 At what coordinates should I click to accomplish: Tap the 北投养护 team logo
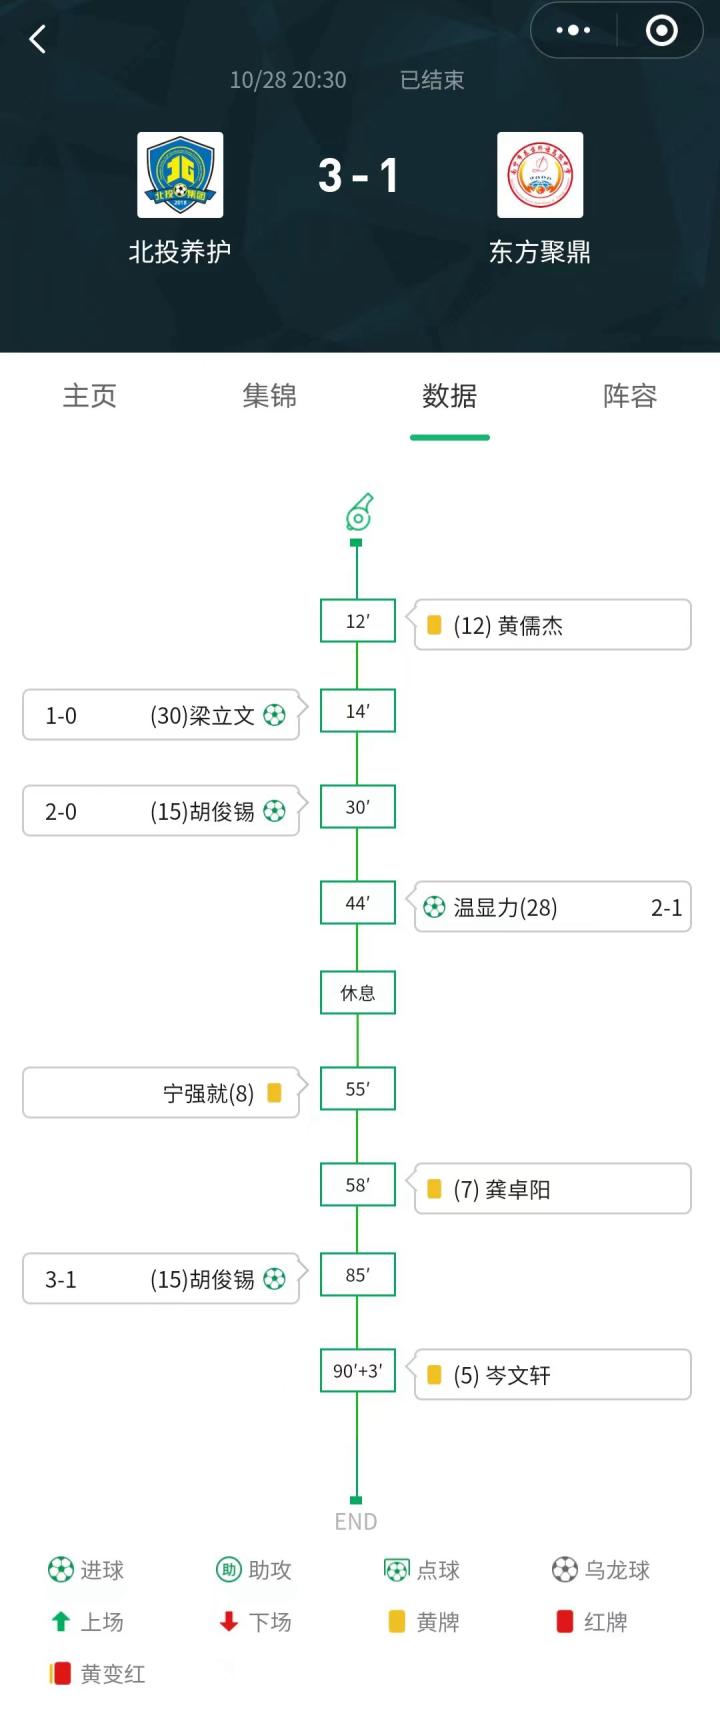click(180, 175)
